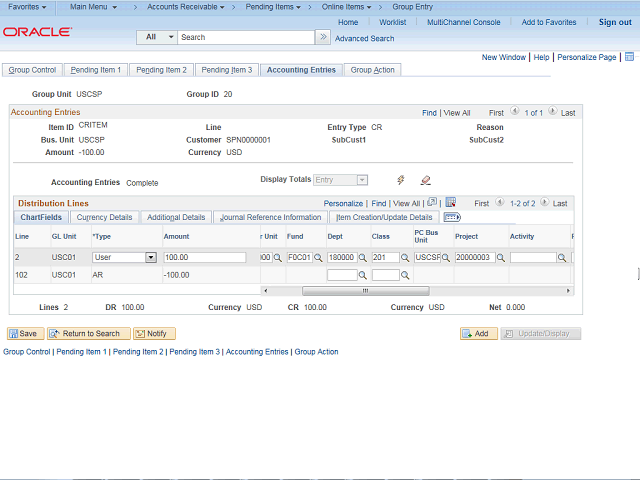The width and height of the screenshot is (640, 480).
Task: Switch to the Pending Item 1 tab
Action: pos(96,70)
